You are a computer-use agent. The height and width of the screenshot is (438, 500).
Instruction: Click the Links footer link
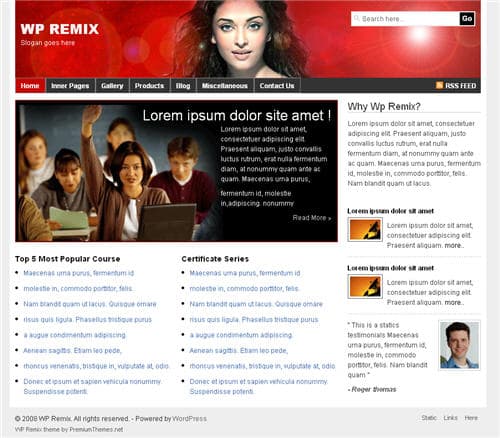(450, 418)
